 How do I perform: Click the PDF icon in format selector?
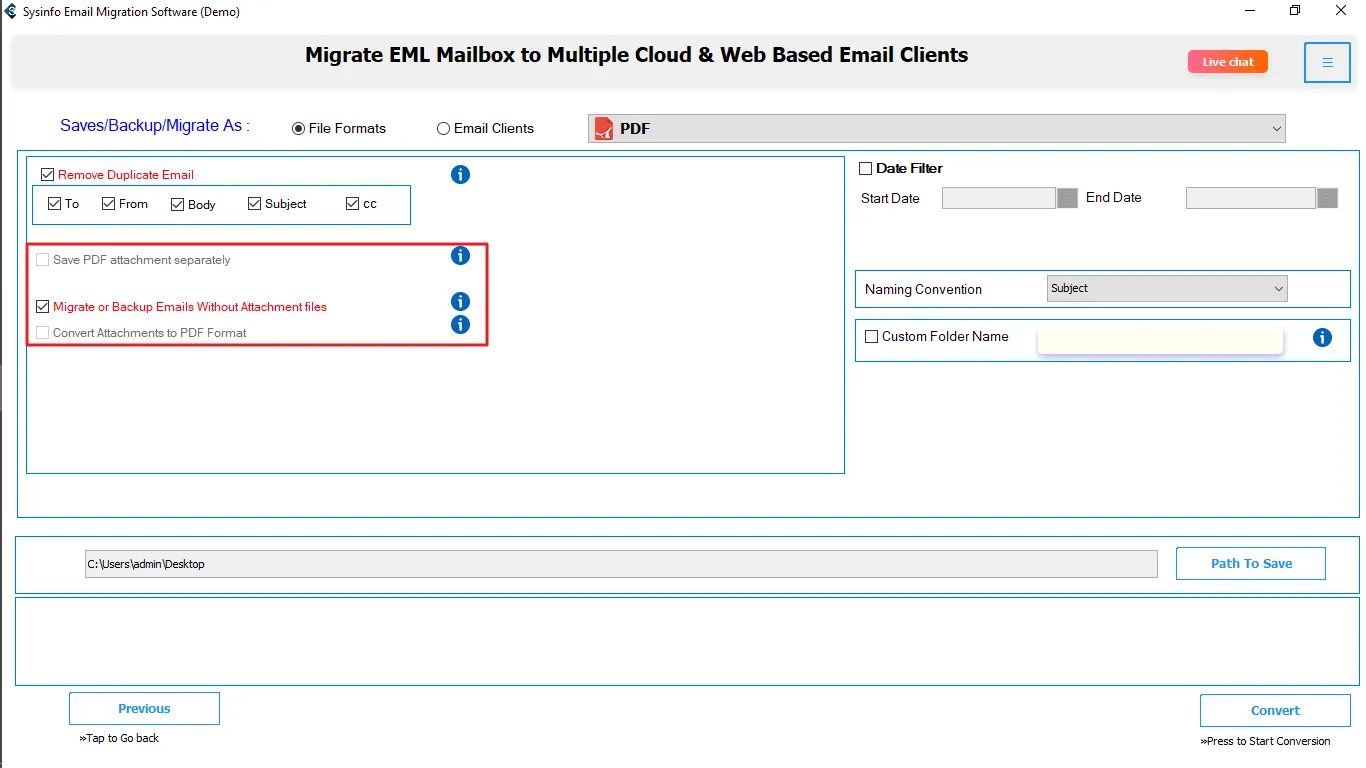(604, 128)
